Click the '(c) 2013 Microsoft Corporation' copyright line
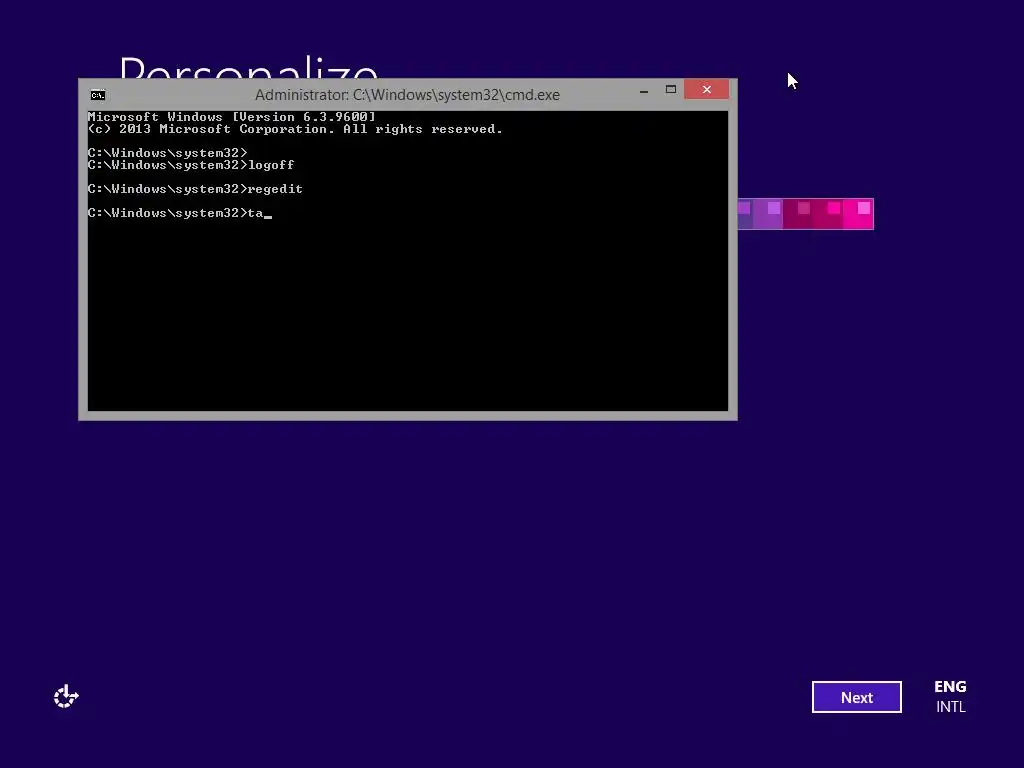Viewport: 1024px width, 768px height. (295, 129)
